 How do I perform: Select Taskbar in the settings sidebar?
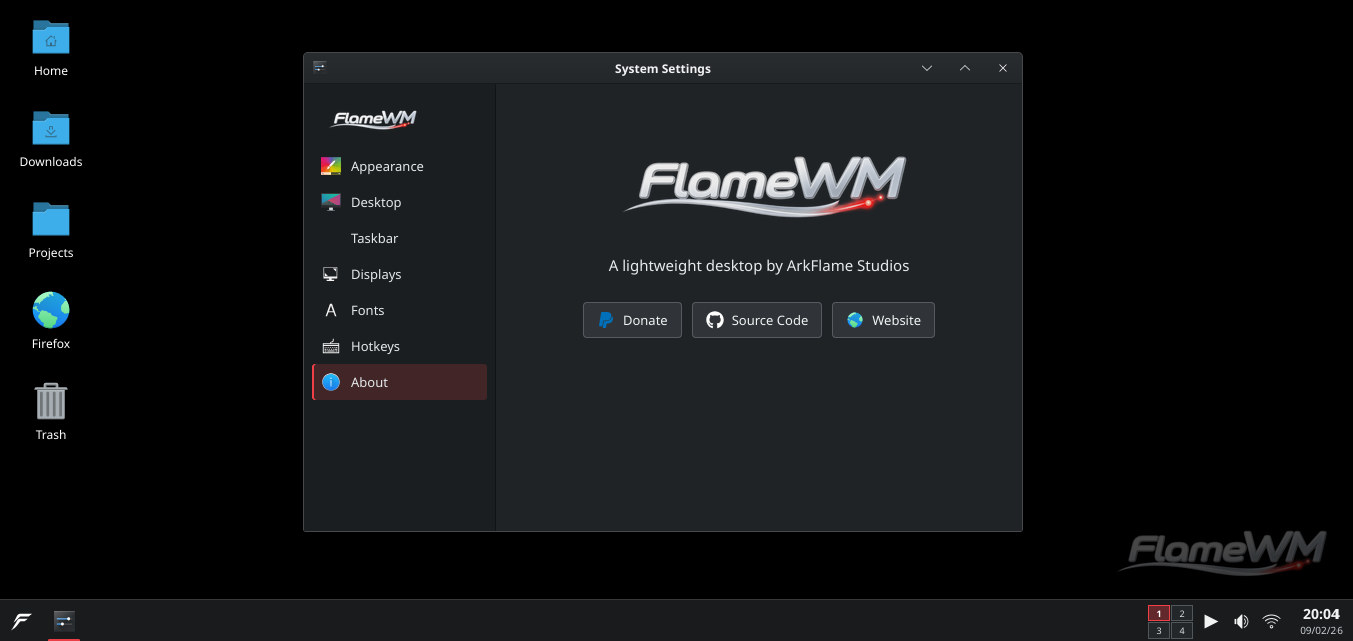click(399, 238)
